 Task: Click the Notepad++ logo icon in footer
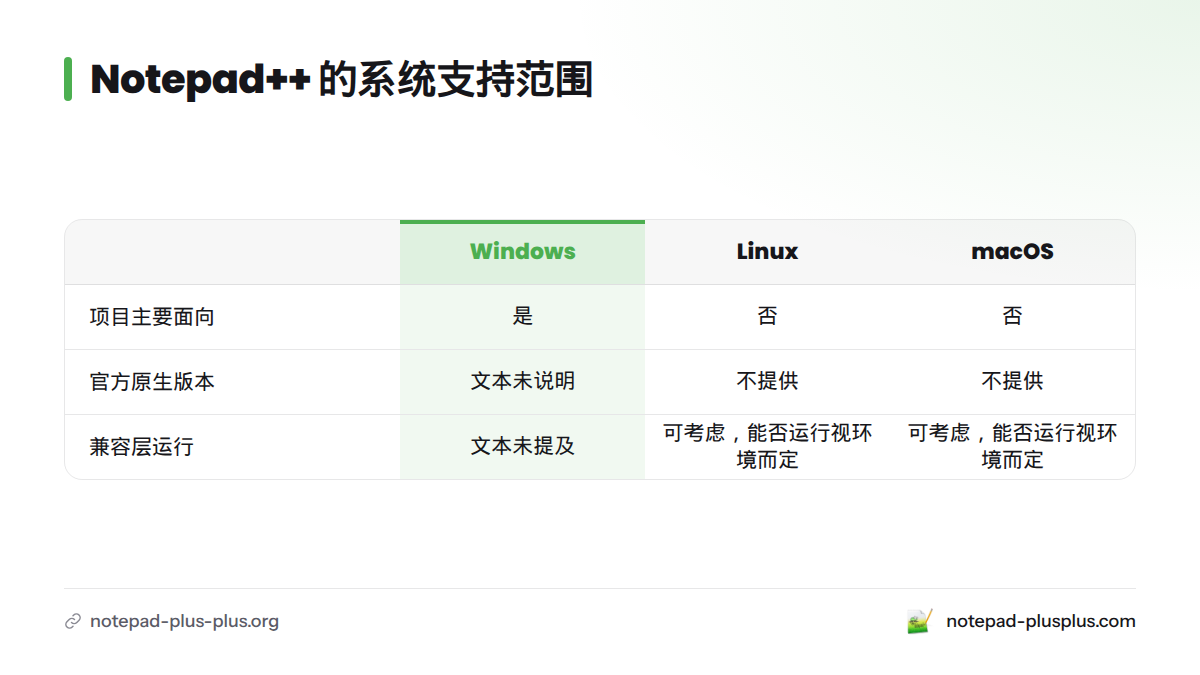[x=920, y=621]
